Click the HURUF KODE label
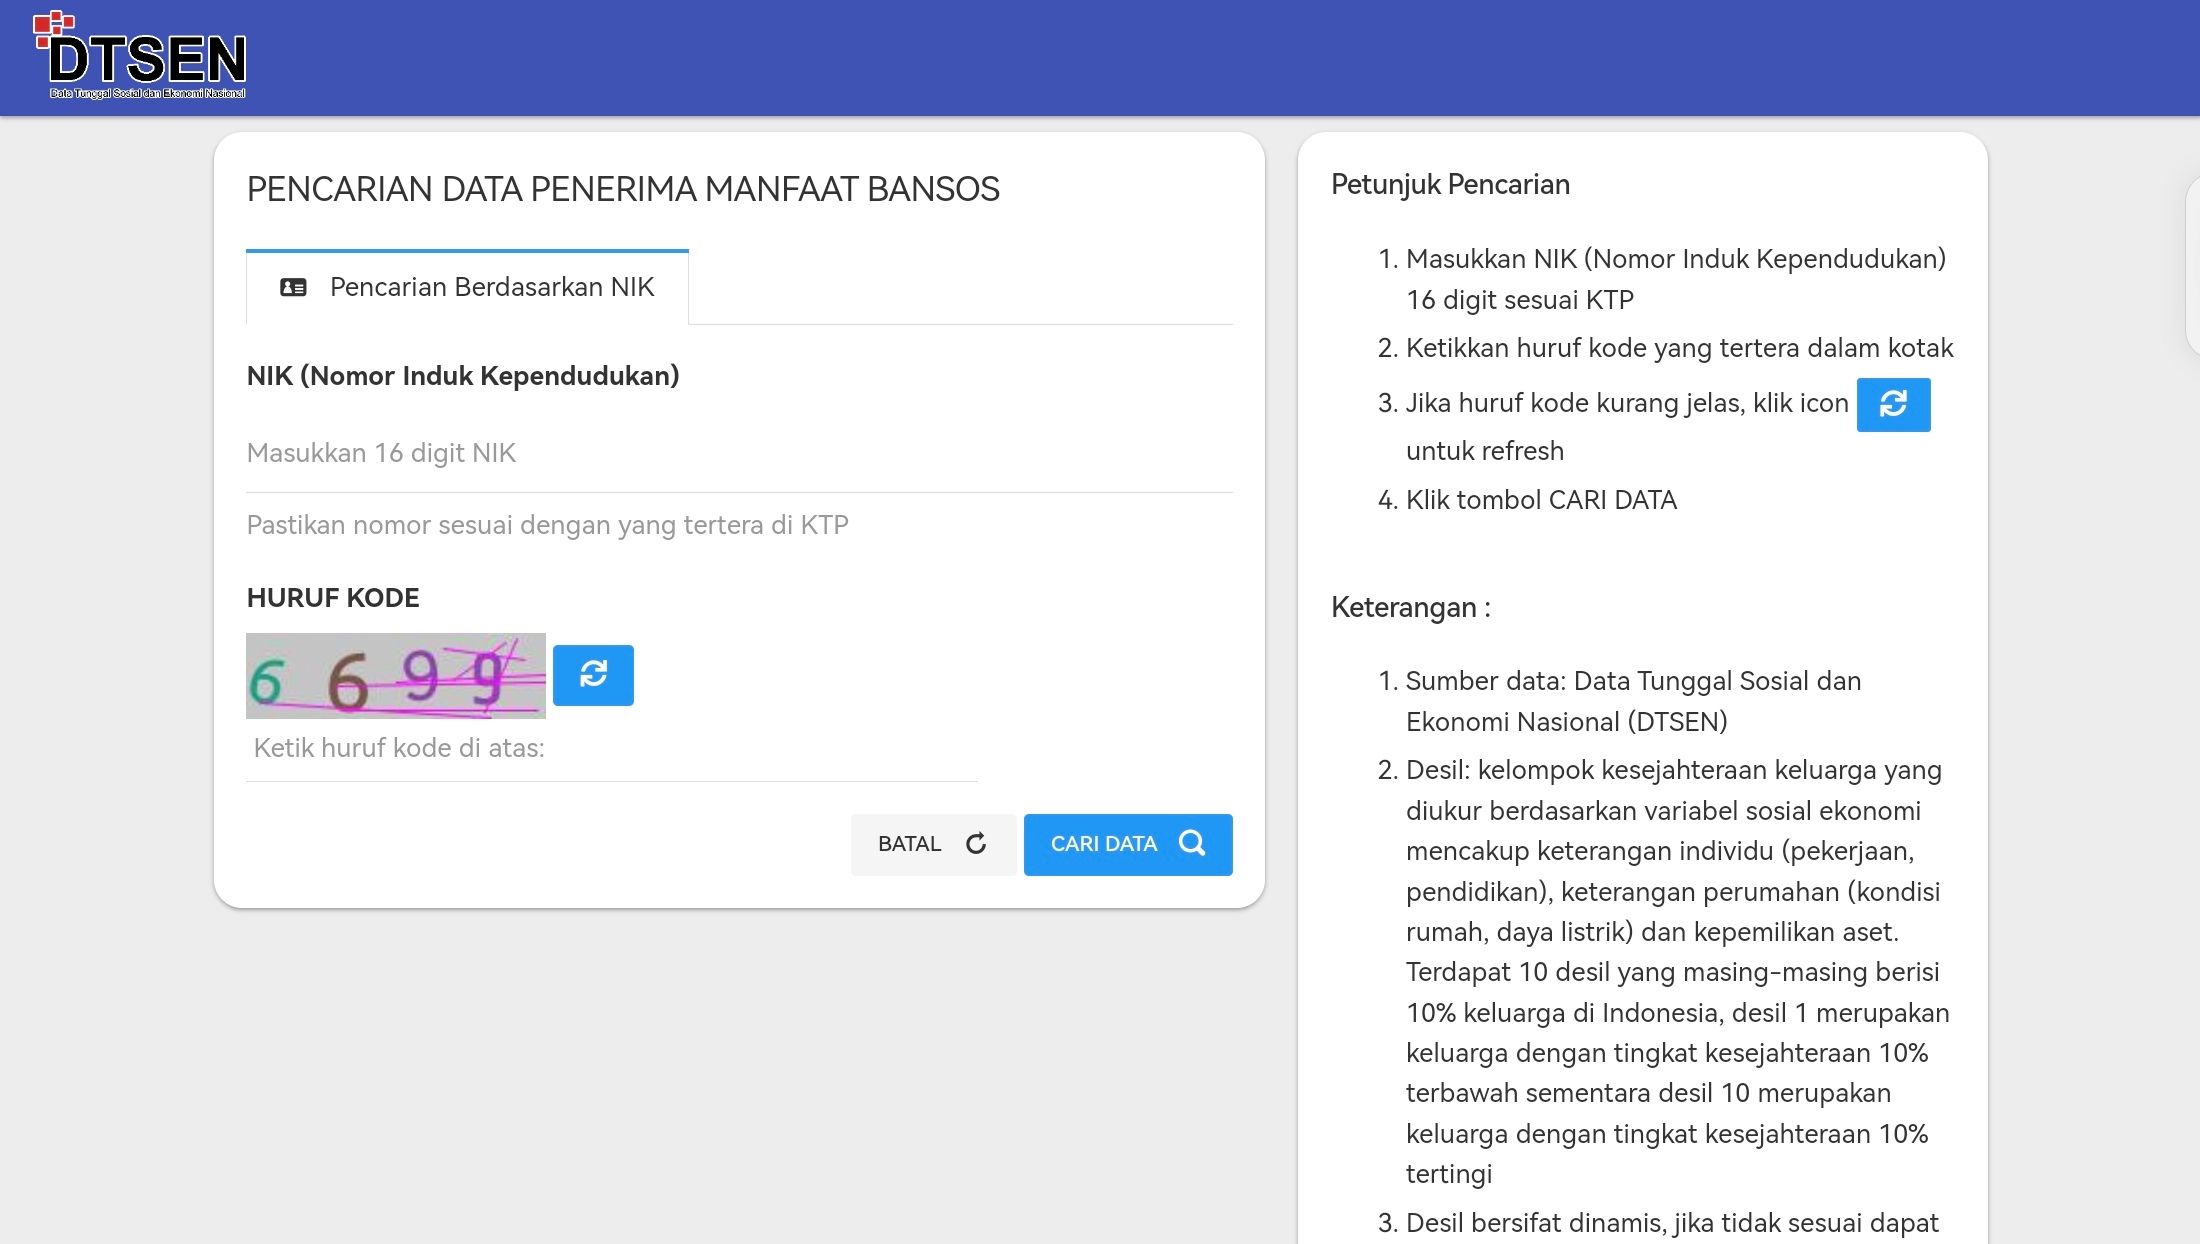Screen dimensions: 2200x1244 (x=333, y=598)
